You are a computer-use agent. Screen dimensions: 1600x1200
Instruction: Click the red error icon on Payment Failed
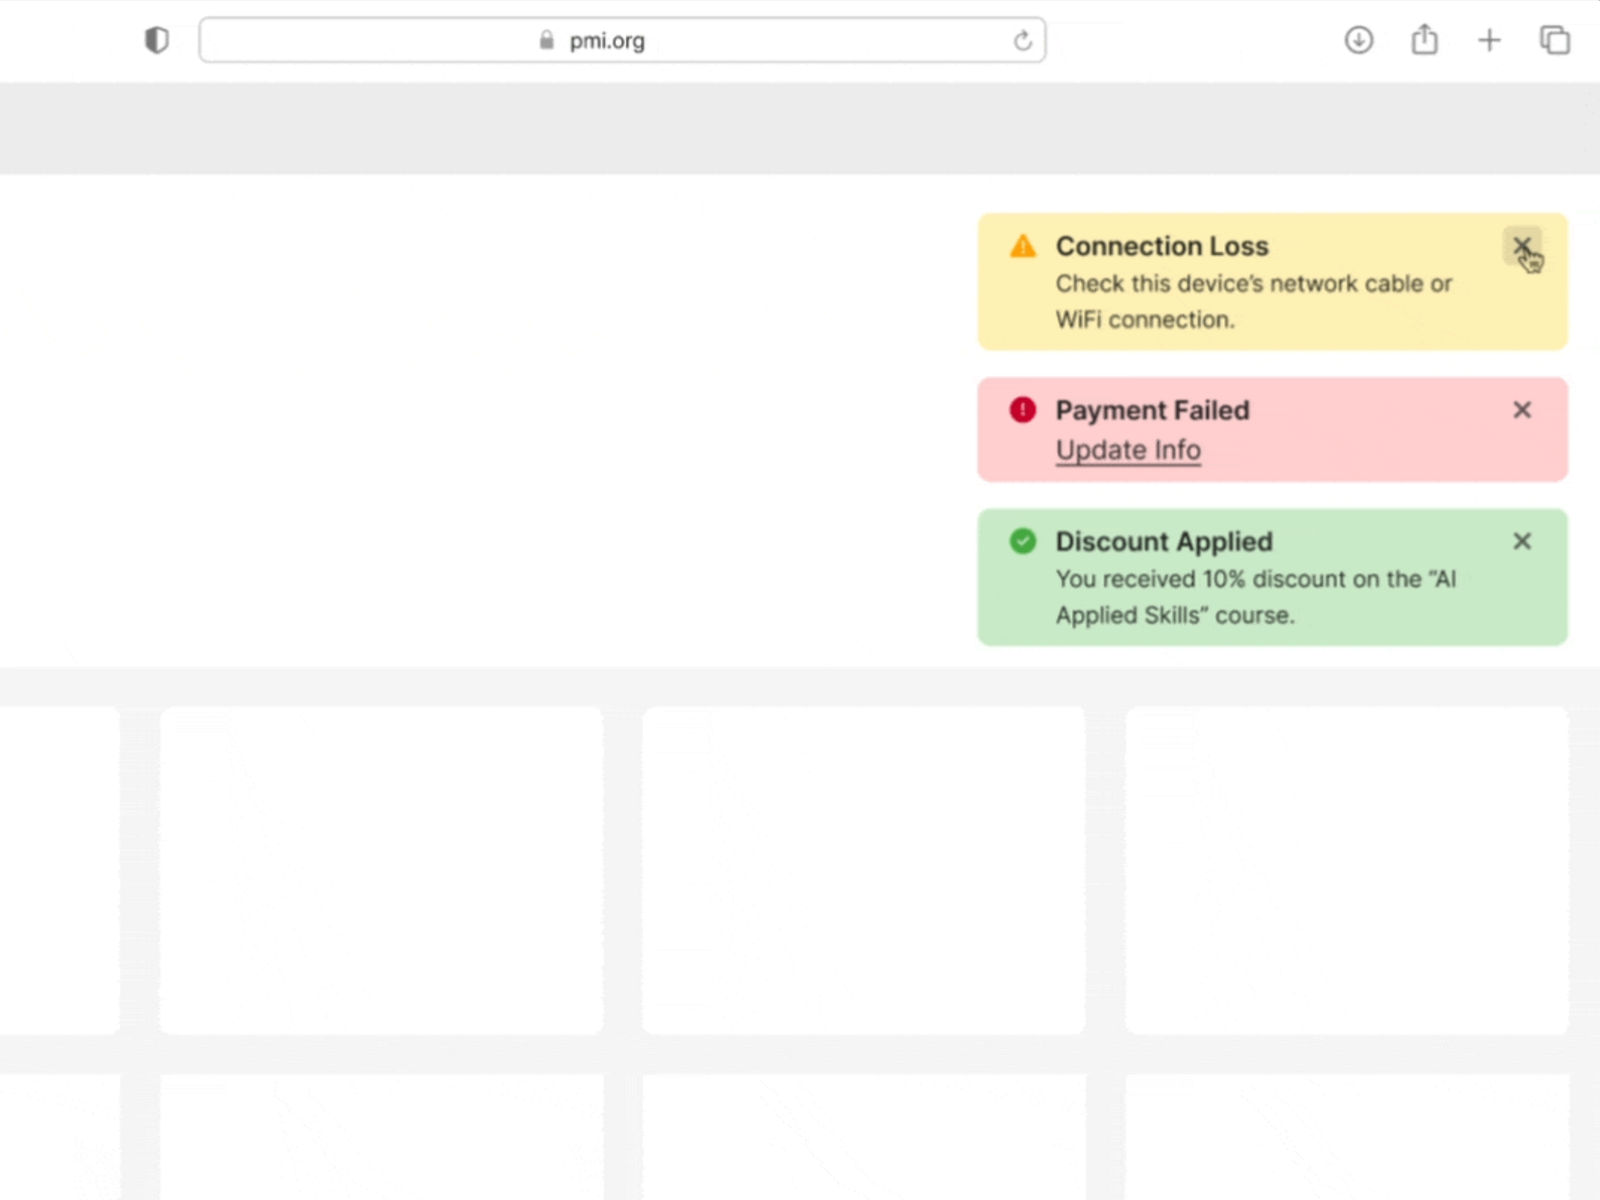pyautogui.click(x=1022, y=409)
